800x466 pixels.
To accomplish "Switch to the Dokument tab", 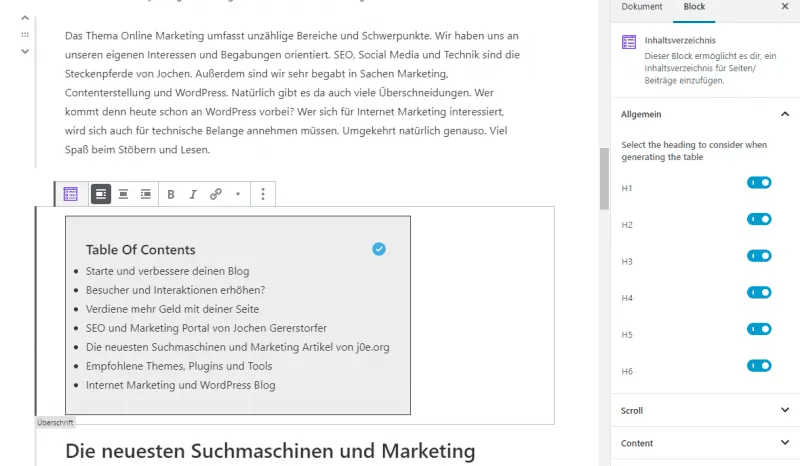I will [x=641, y=7].
